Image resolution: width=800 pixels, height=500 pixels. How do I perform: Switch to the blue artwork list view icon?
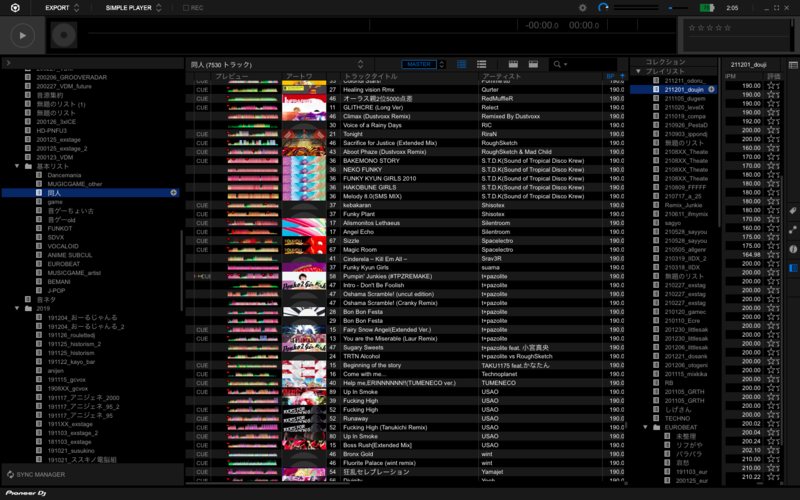(x=462, y=64)
